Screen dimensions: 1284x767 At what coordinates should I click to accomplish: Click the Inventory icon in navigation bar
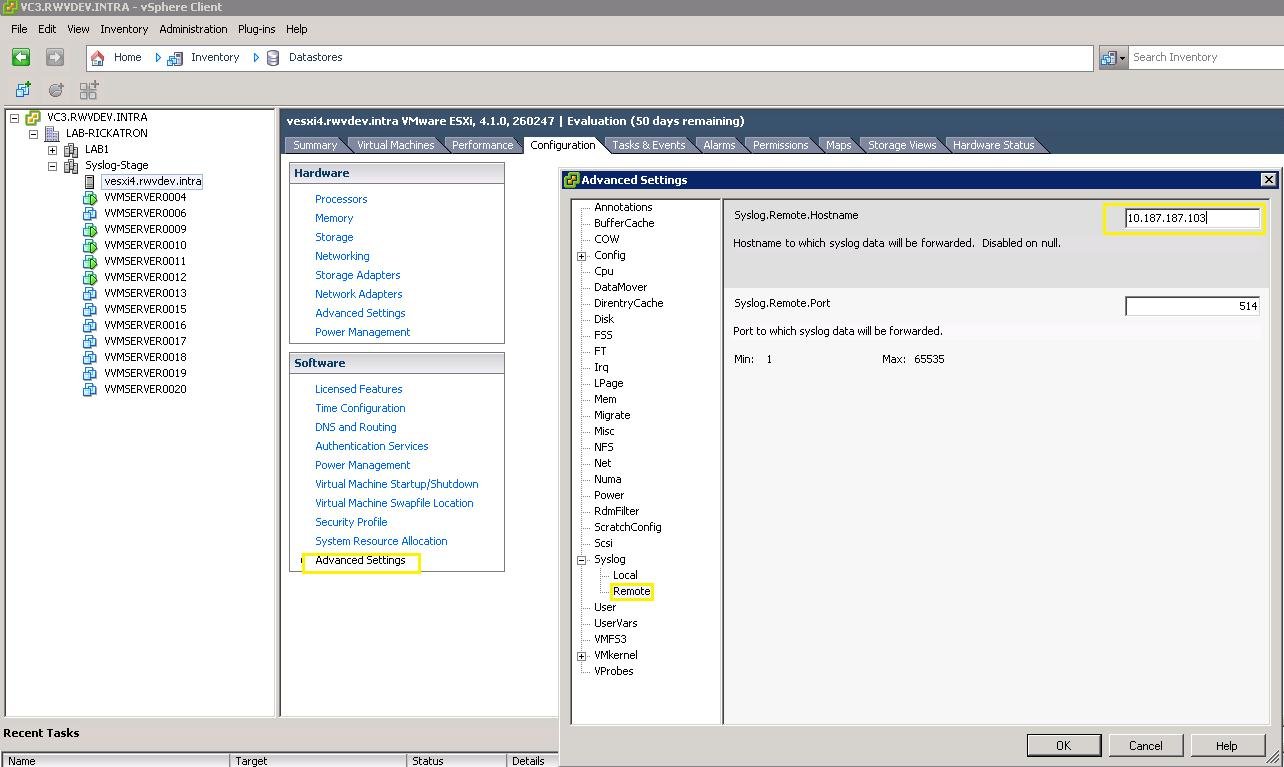click(x=175, y=58)
